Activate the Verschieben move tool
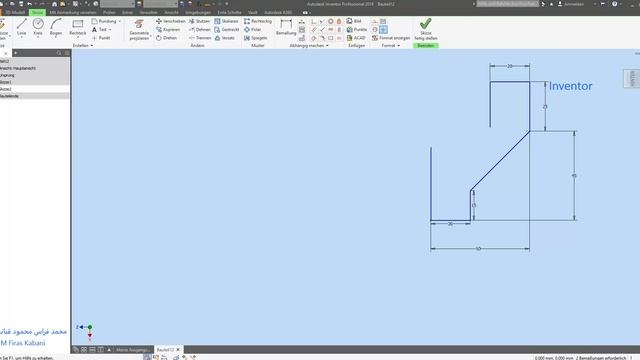640x360 pixels. point(170,21)
